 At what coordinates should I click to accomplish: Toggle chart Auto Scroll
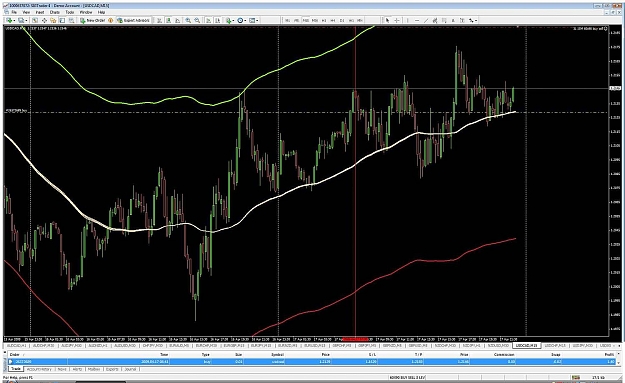tap(208, 20)
